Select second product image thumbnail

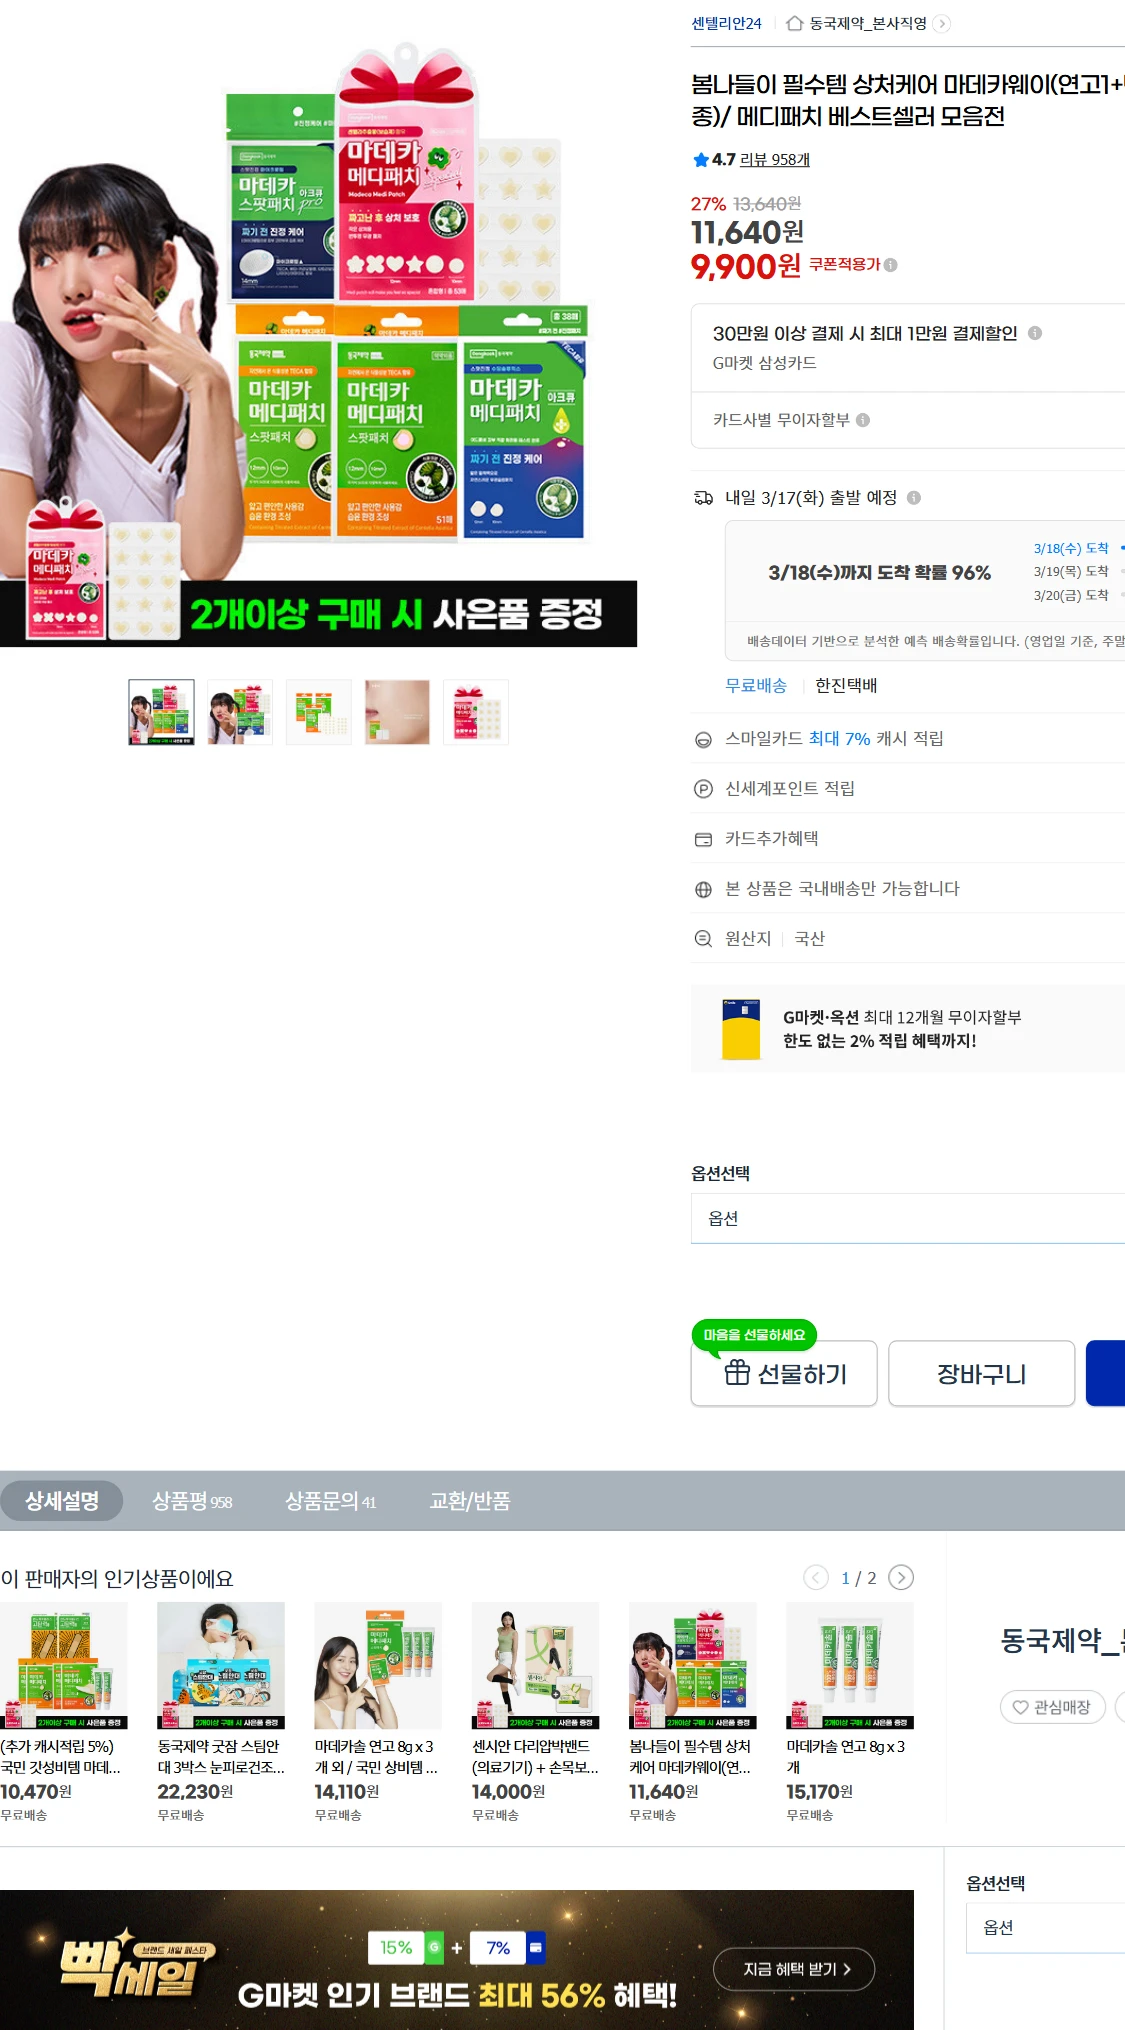click(240, 712)
